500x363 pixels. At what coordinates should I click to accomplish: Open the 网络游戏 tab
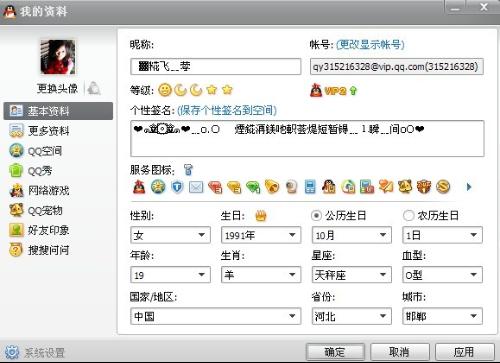(58, 191)
